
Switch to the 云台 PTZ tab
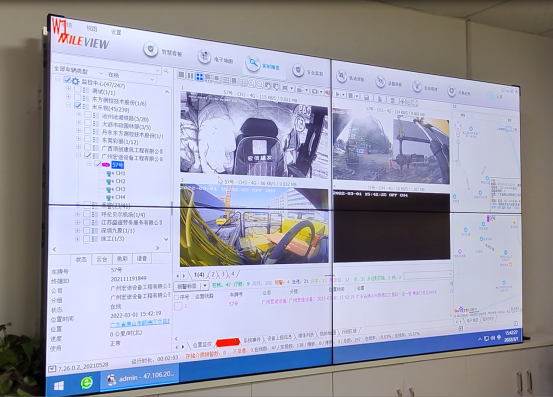[102, 259]
